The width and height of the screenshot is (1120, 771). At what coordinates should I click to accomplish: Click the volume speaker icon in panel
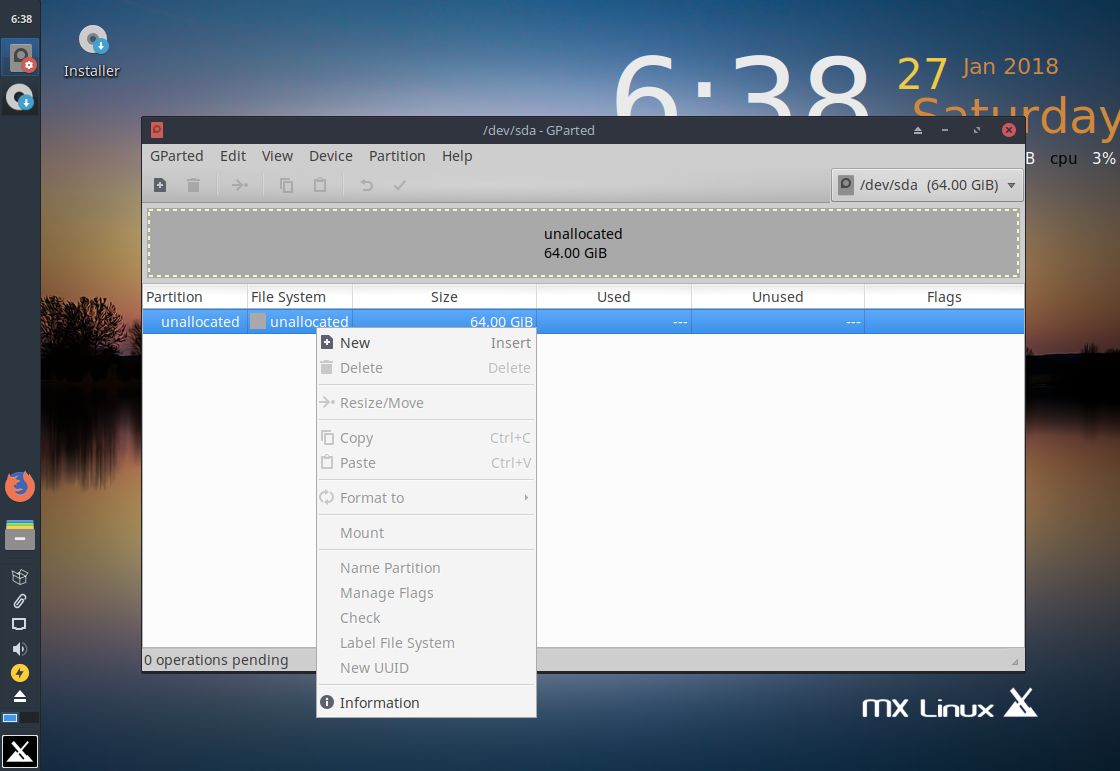tap(20, 649)
